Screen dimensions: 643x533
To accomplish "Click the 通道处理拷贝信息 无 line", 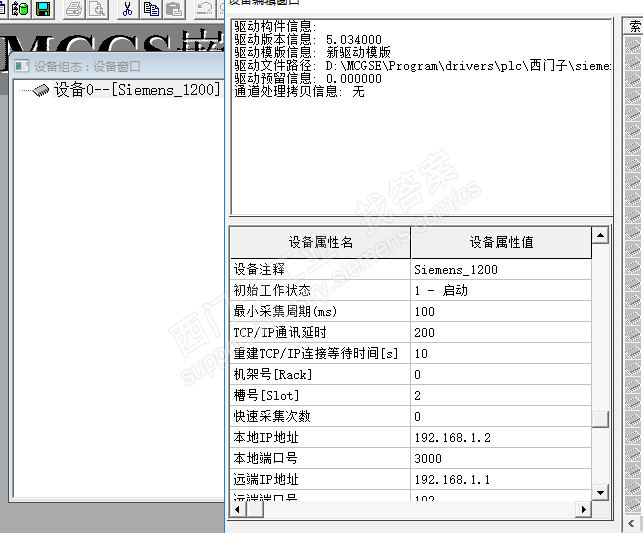I will (x=299, y=91).
